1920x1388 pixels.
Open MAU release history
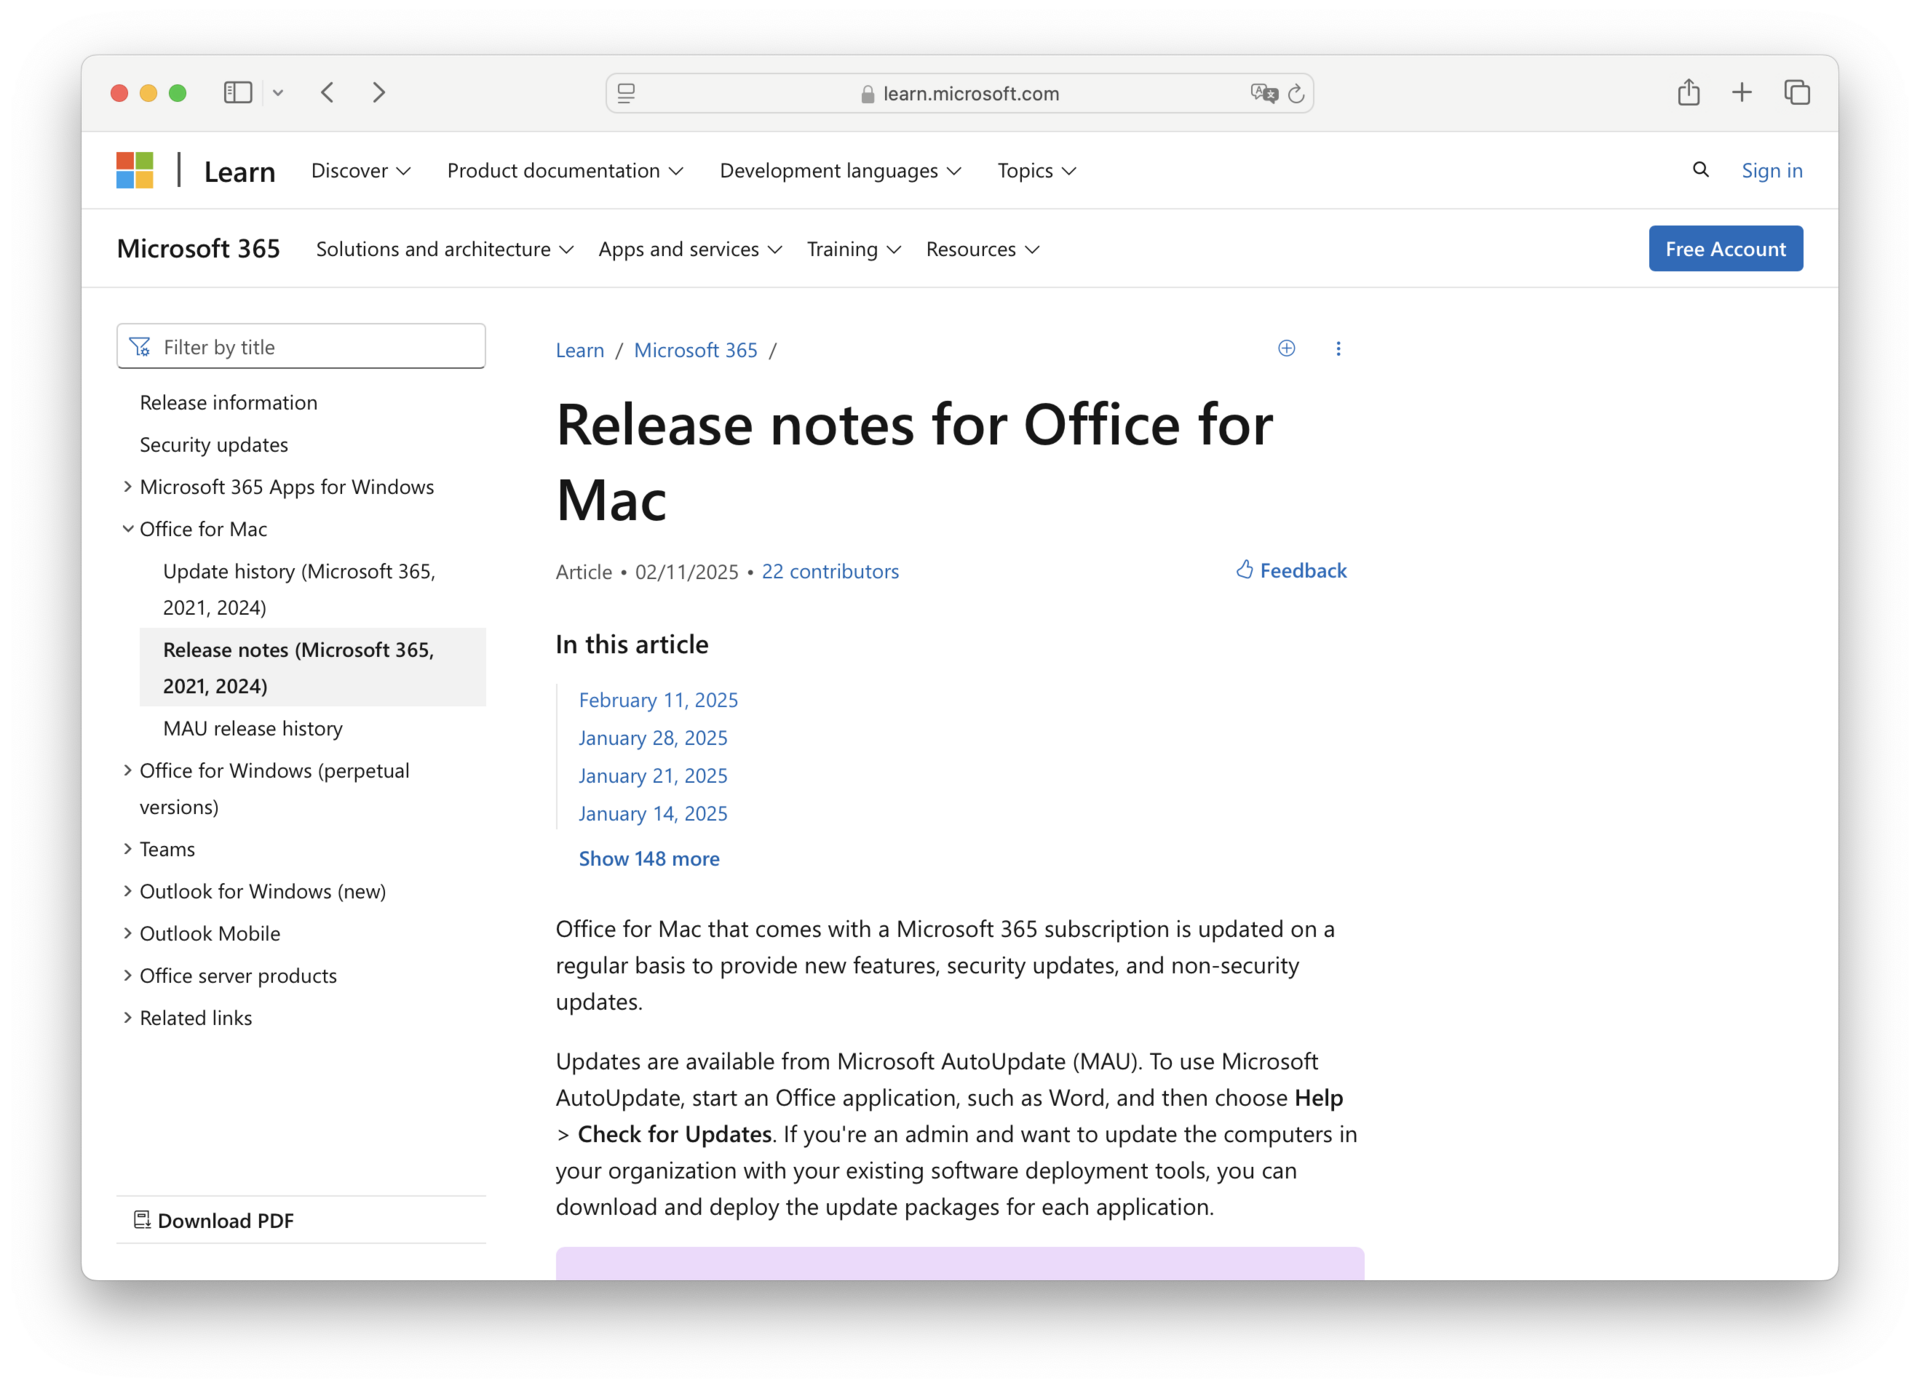[252, 728]
